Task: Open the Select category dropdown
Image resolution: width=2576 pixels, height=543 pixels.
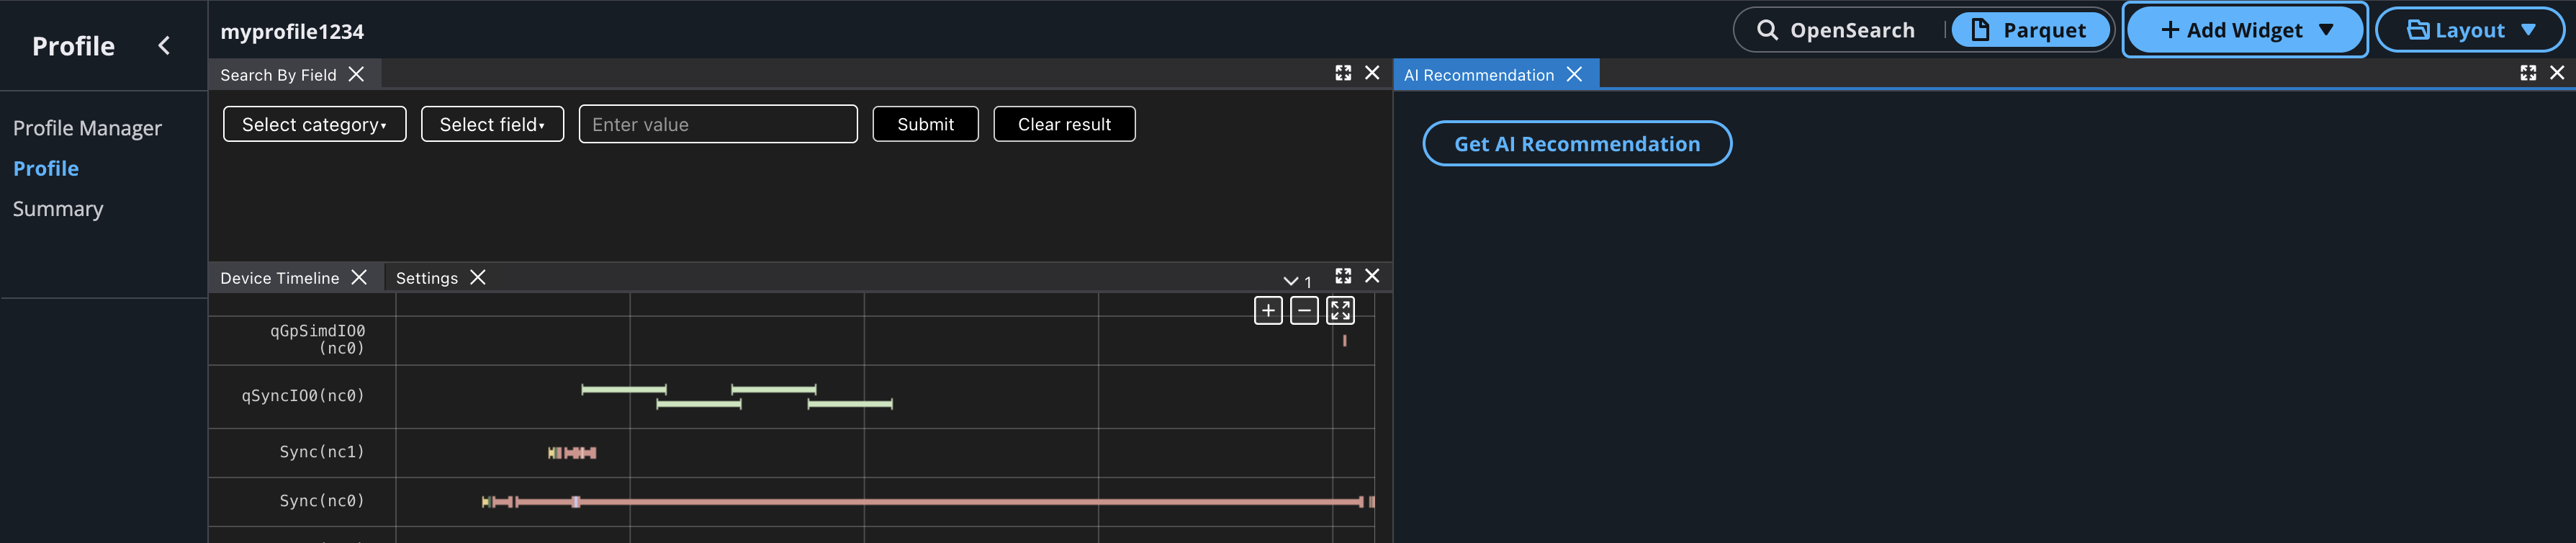Action: coord(314,125)
